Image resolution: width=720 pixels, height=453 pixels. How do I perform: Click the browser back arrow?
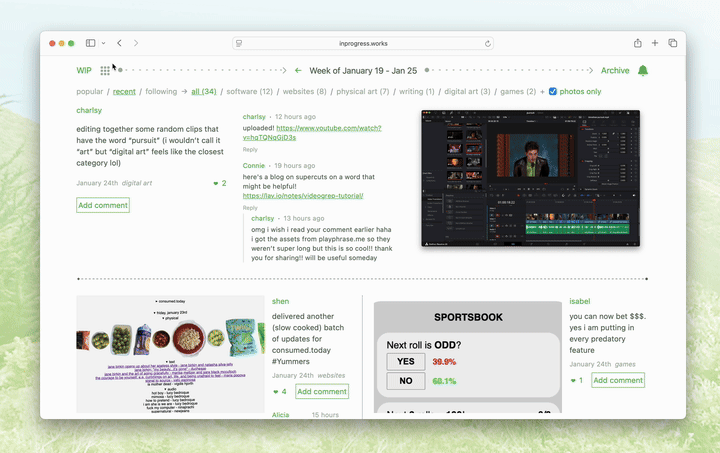pyautogui.click(x=119, y=43)
